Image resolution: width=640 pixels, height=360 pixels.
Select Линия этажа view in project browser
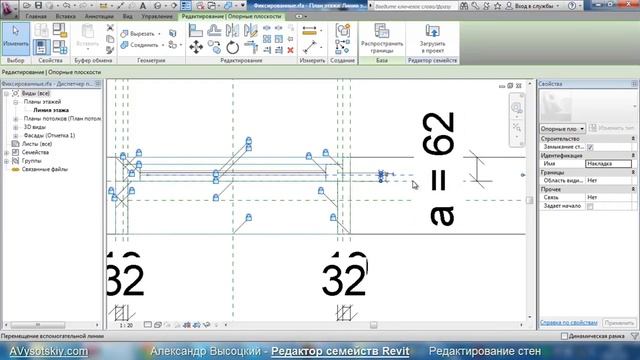tap(51, 110)
